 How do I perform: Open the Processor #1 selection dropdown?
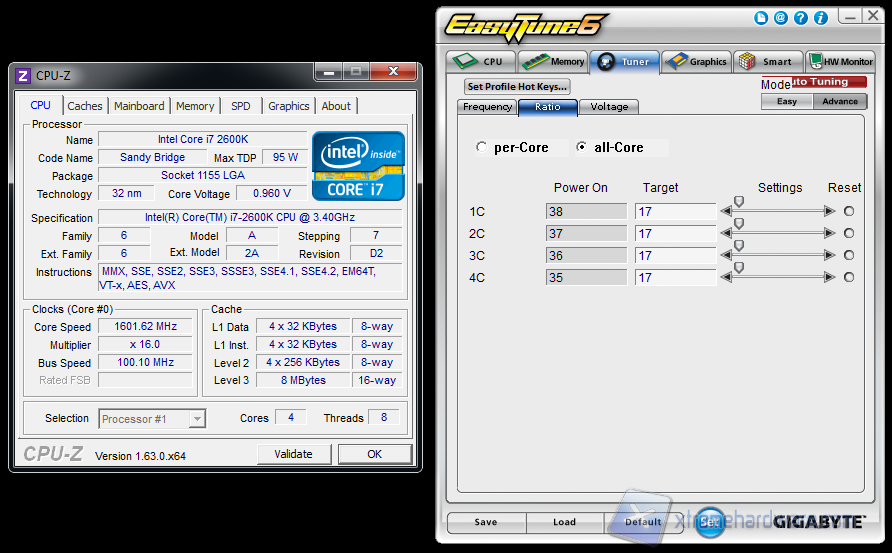point(152,419)
